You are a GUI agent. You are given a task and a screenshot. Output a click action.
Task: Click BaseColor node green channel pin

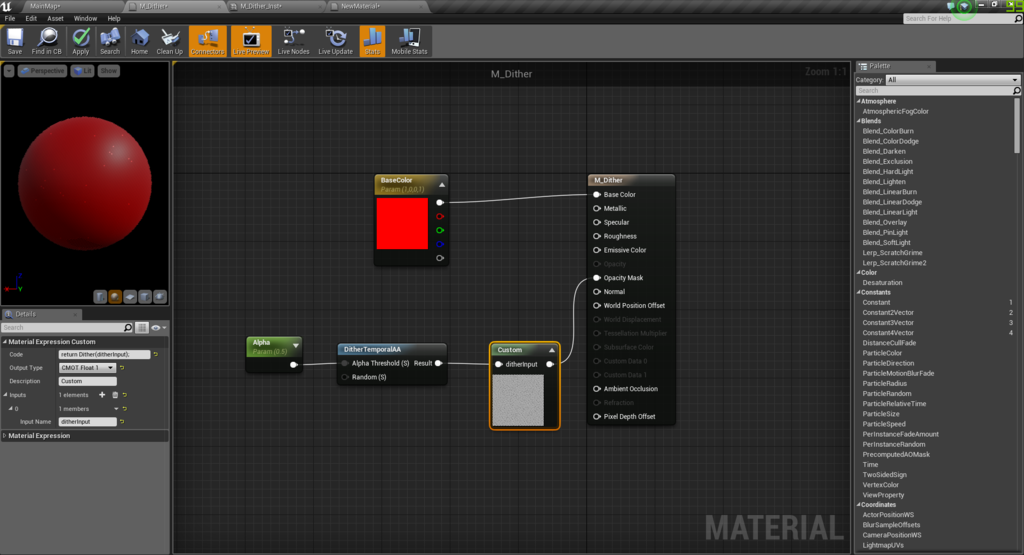point(440,230)
